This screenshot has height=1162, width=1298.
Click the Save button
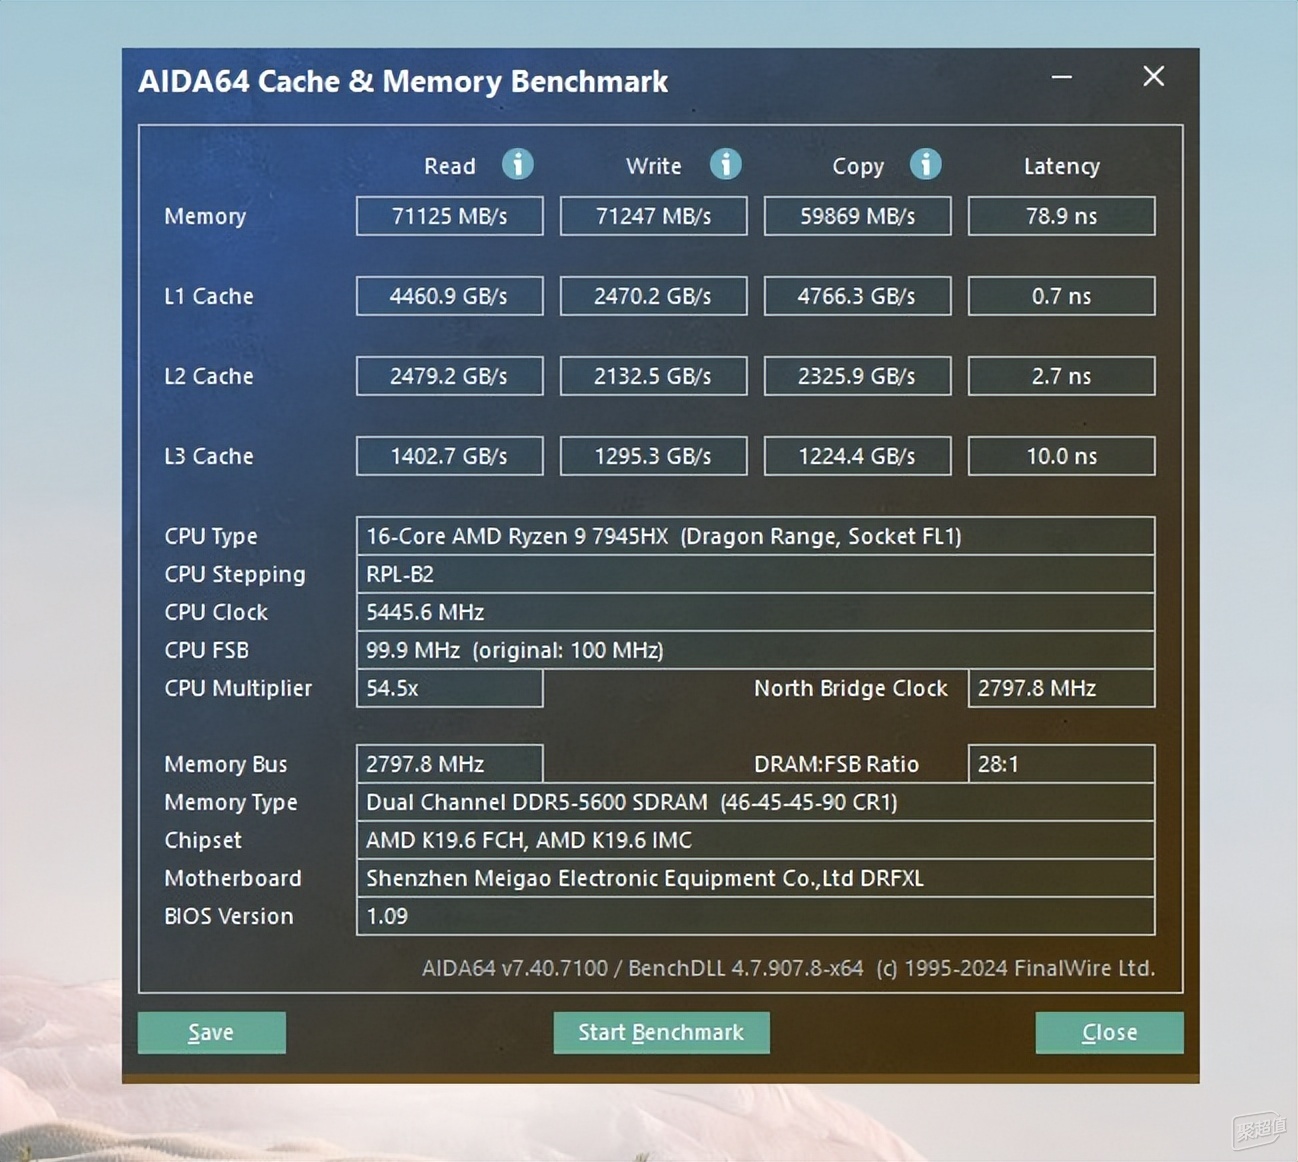(212, 1032)
